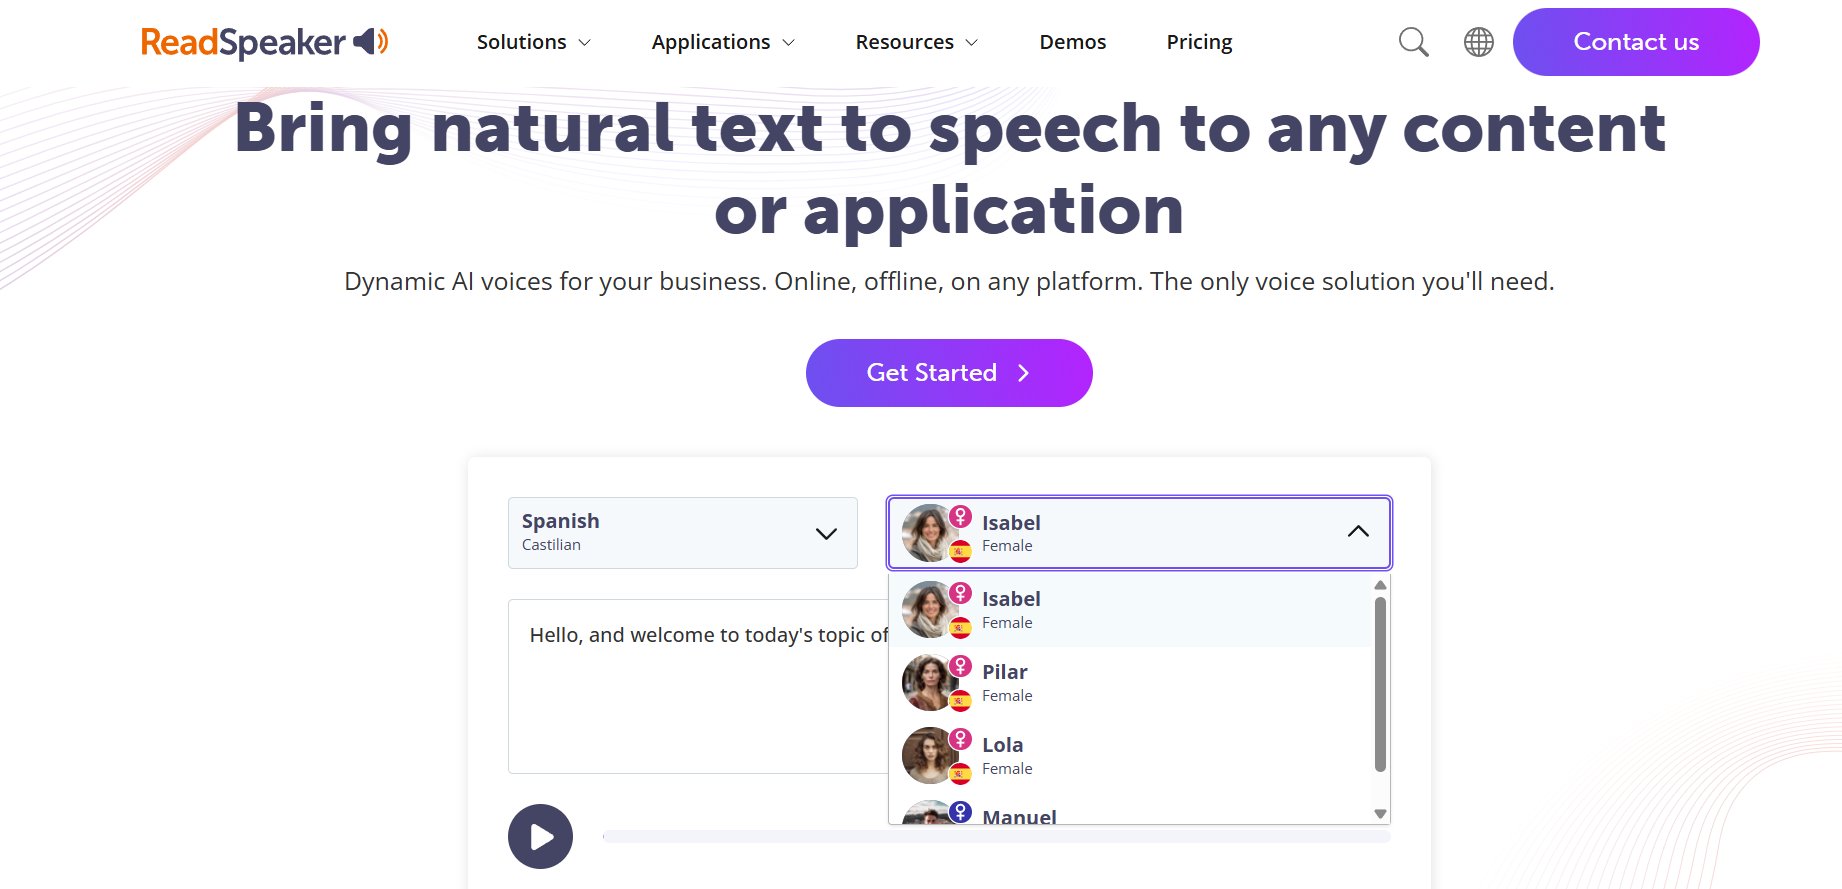1842x889 pixels.
Task: Click the Spanish flag icon beside Pilar
Action: [961, 702]
